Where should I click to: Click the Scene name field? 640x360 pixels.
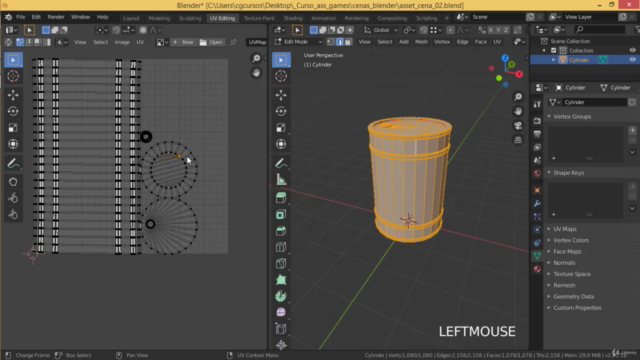497,17
